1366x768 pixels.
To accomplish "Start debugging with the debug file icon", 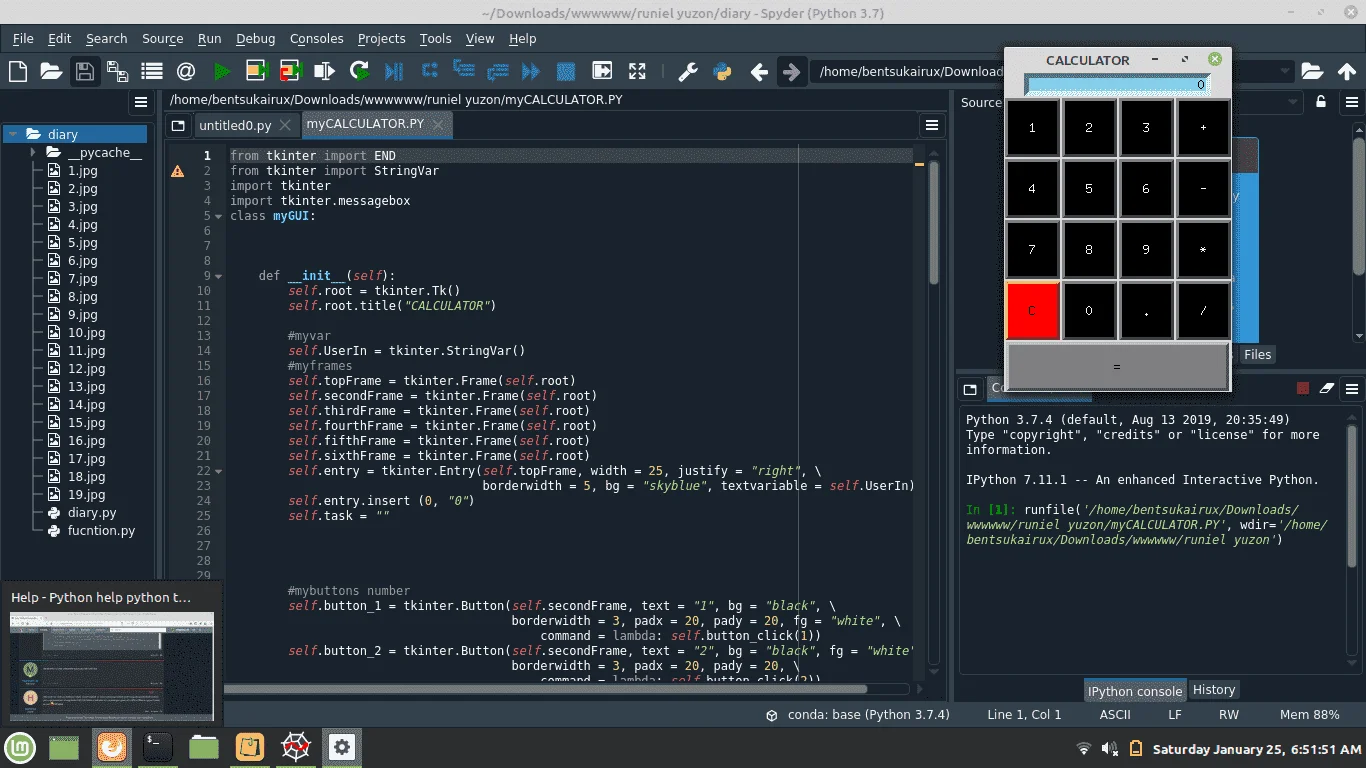I will (394, 71).
